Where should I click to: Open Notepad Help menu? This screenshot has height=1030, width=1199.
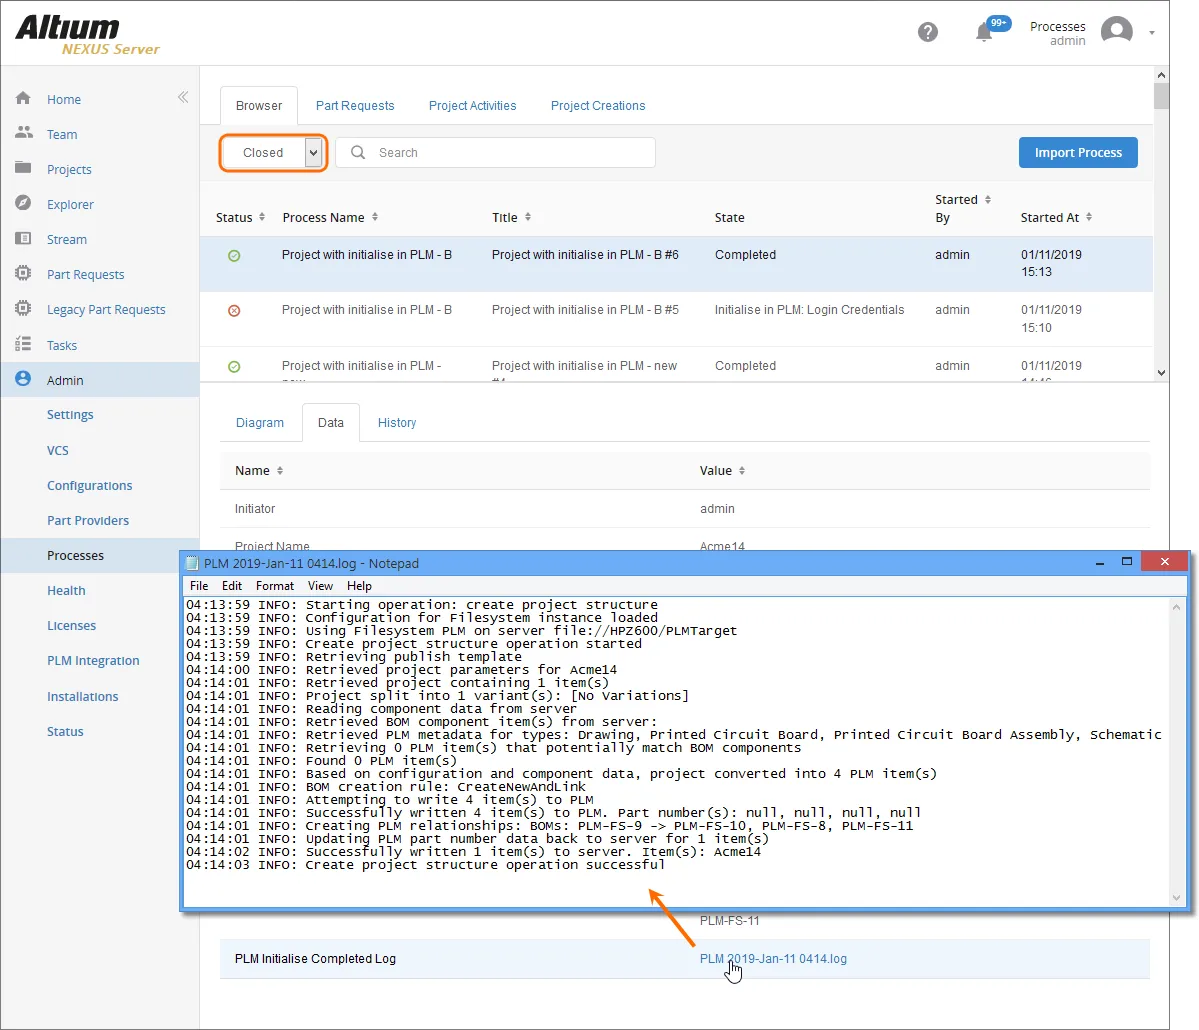(359, 586)
